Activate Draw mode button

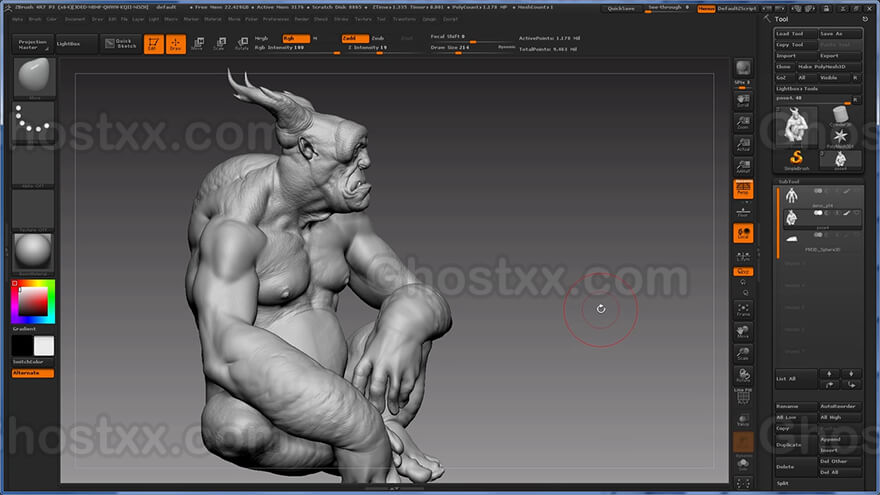point(176,44)
